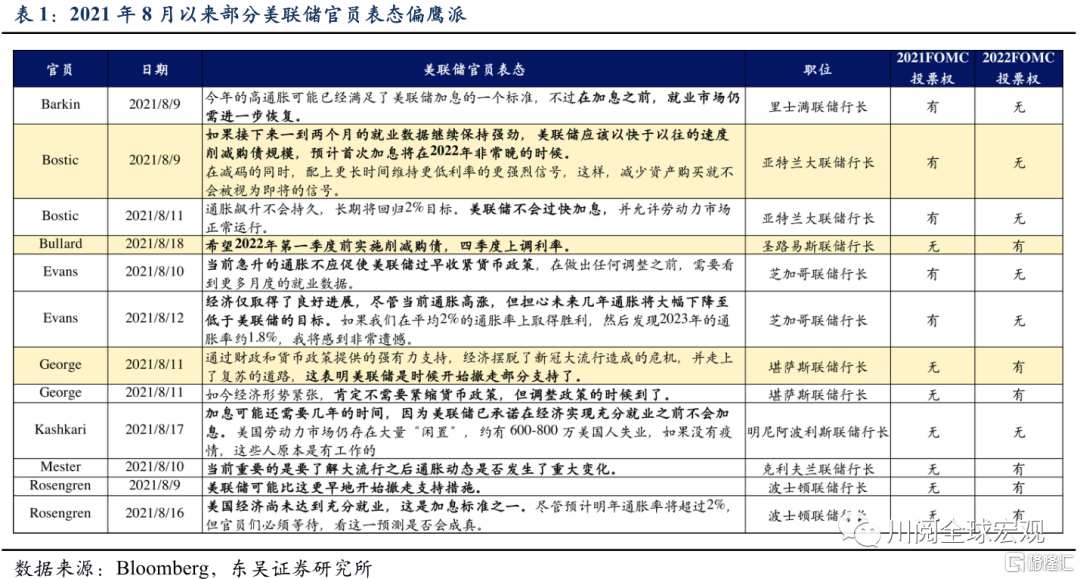The width and height of the screenshot is (1080, 579).
Task: Click Barkin's statement starting "今年的高通胀可能已经满足"
Action: coord(473,107)
